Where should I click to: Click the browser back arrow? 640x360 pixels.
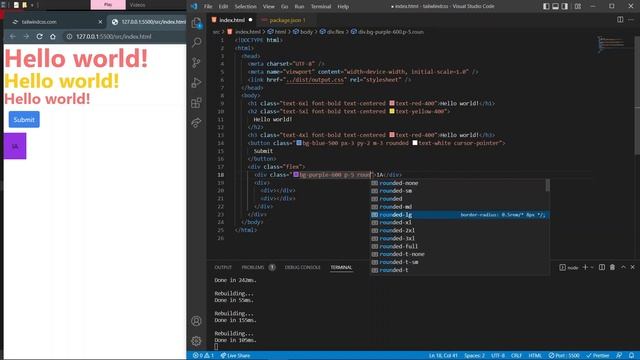point(13,36)
